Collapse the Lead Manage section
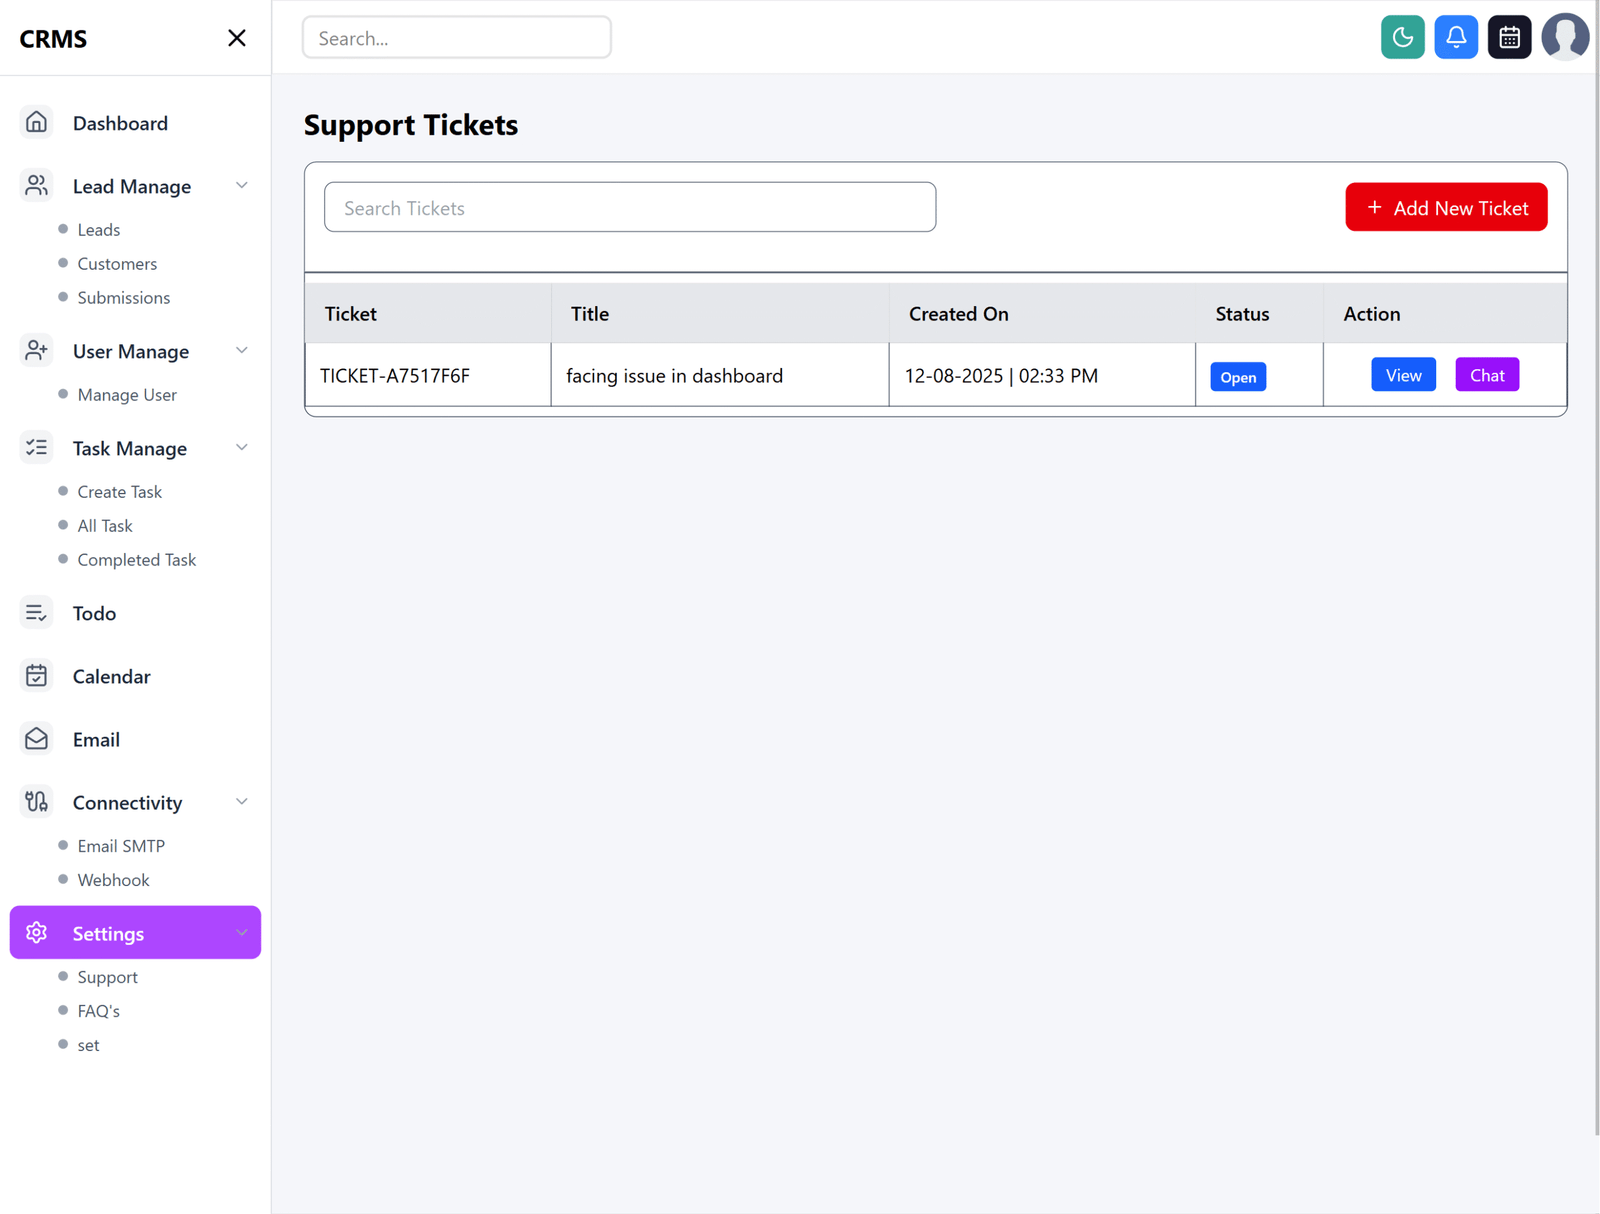Image resolution: width=1600 pixels, height=1214 pixels. 241,185
